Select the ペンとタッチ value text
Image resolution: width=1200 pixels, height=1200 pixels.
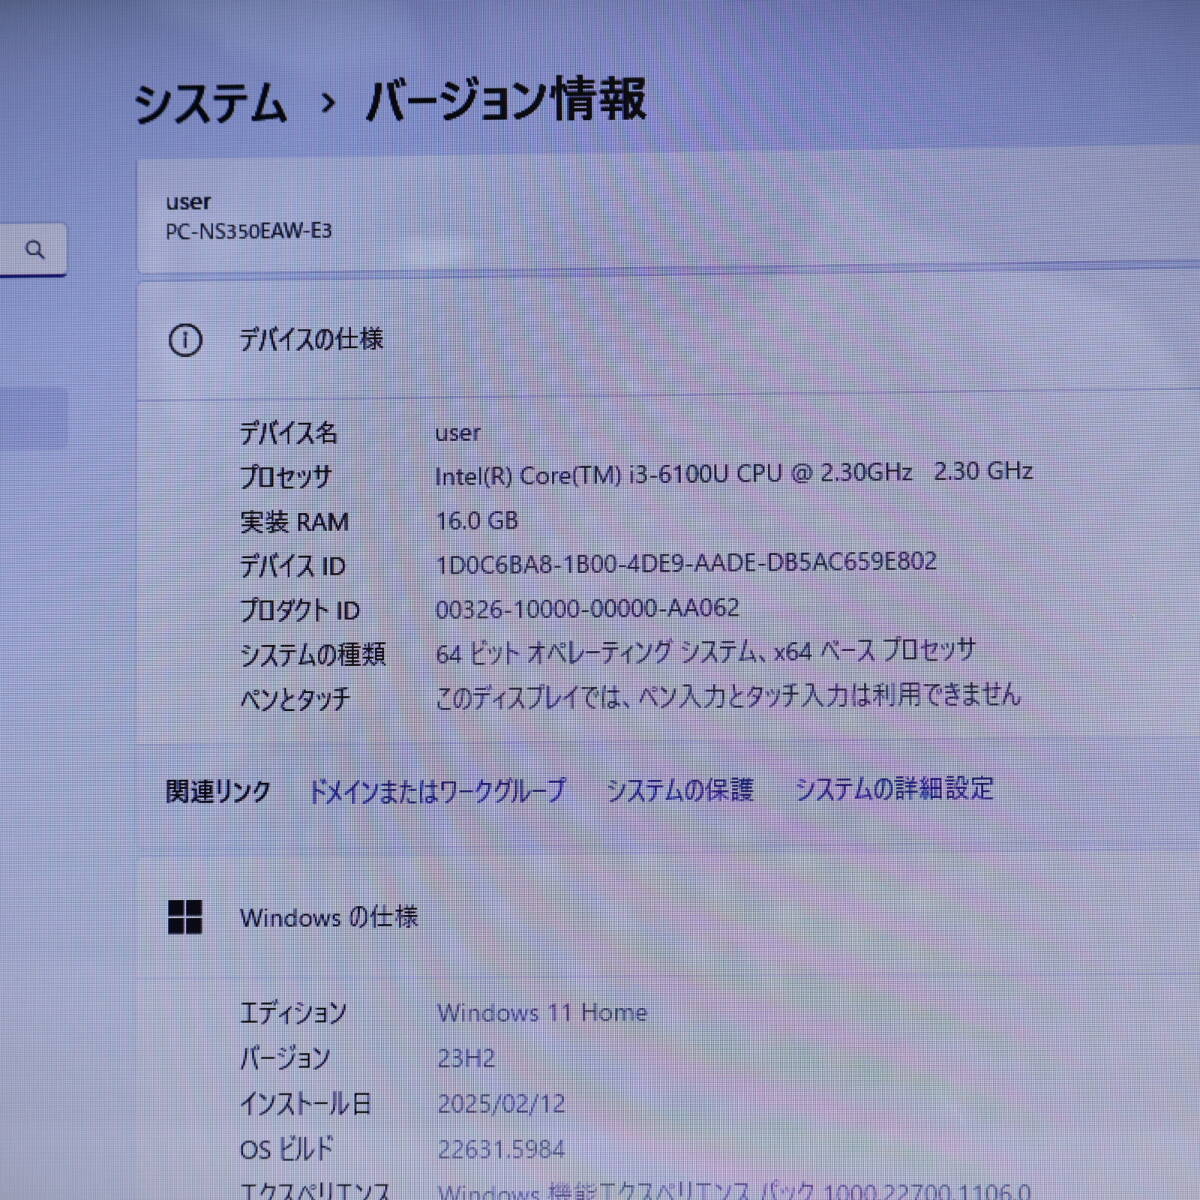728,695
